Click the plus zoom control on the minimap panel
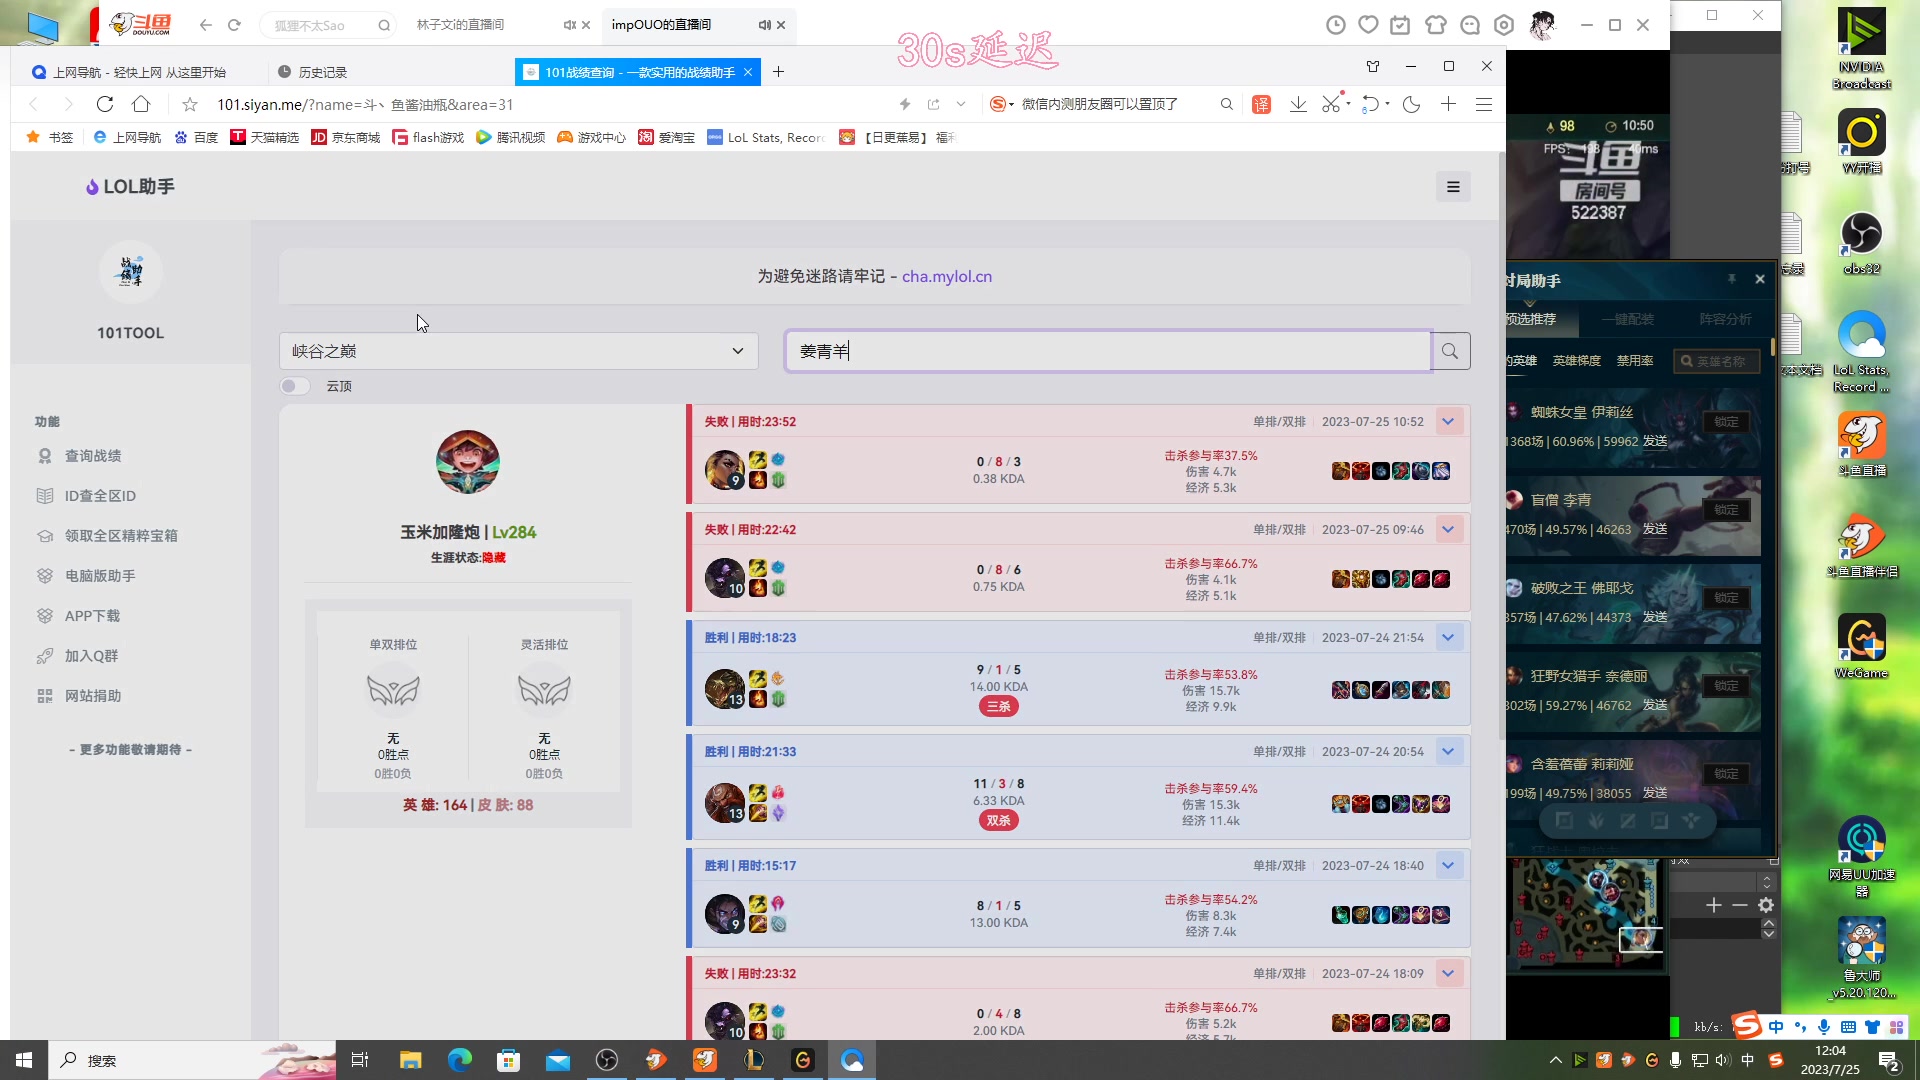 point(1713,905)
